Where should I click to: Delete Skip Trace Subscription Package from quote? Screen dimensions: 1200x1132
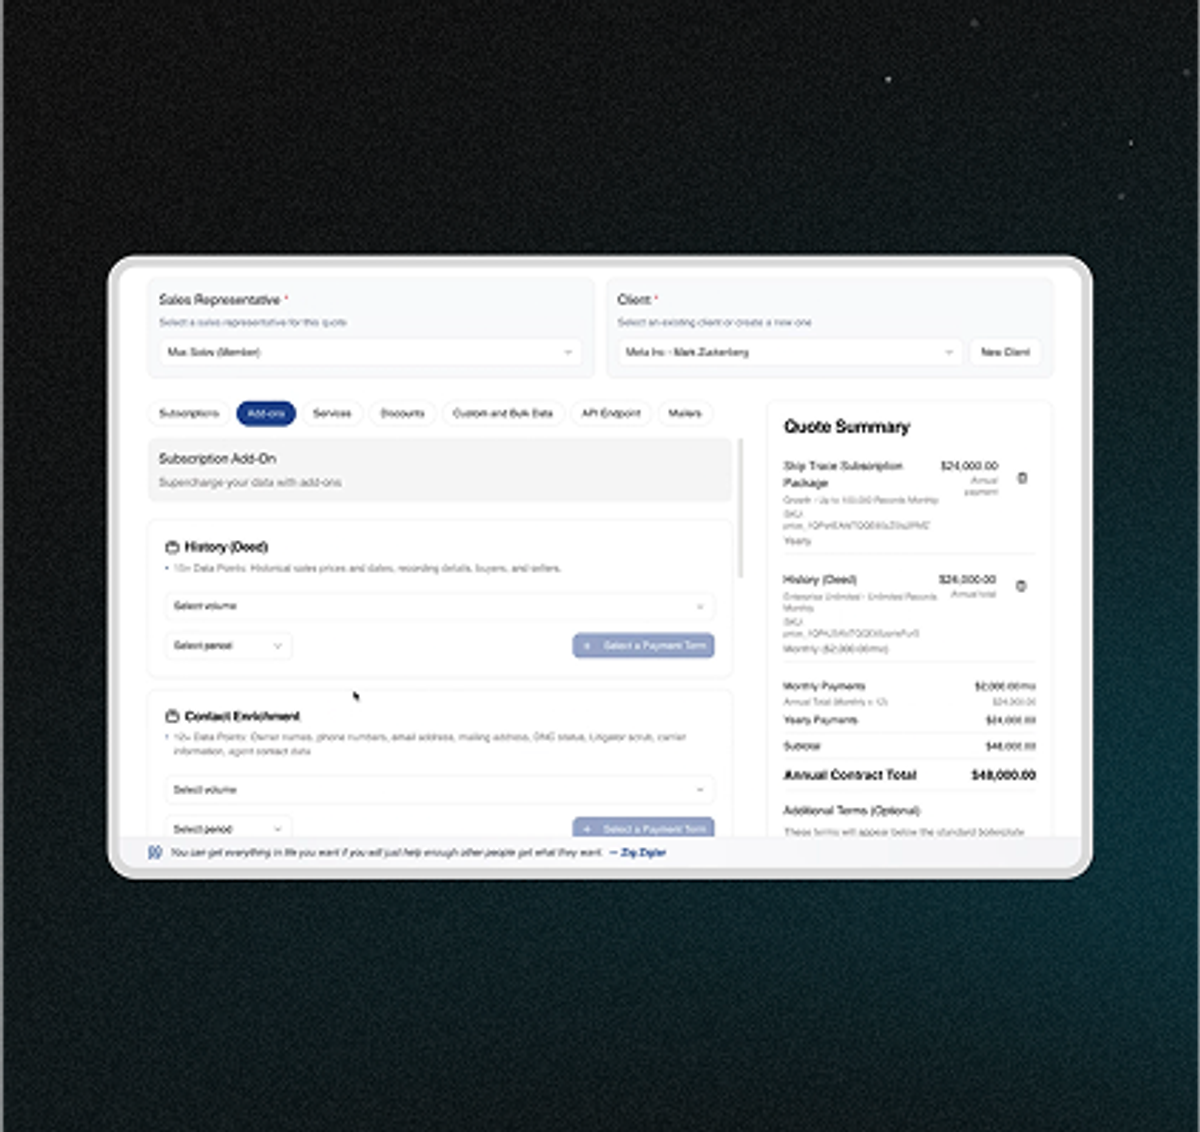point(1022,478)
